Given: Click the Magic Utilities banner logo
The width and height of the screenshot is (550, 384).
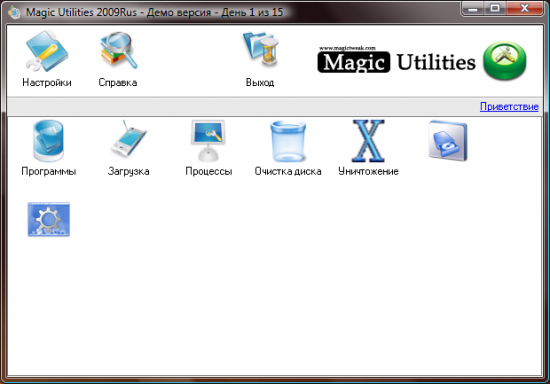Looking at the screenshot, I should coord(396,60).
